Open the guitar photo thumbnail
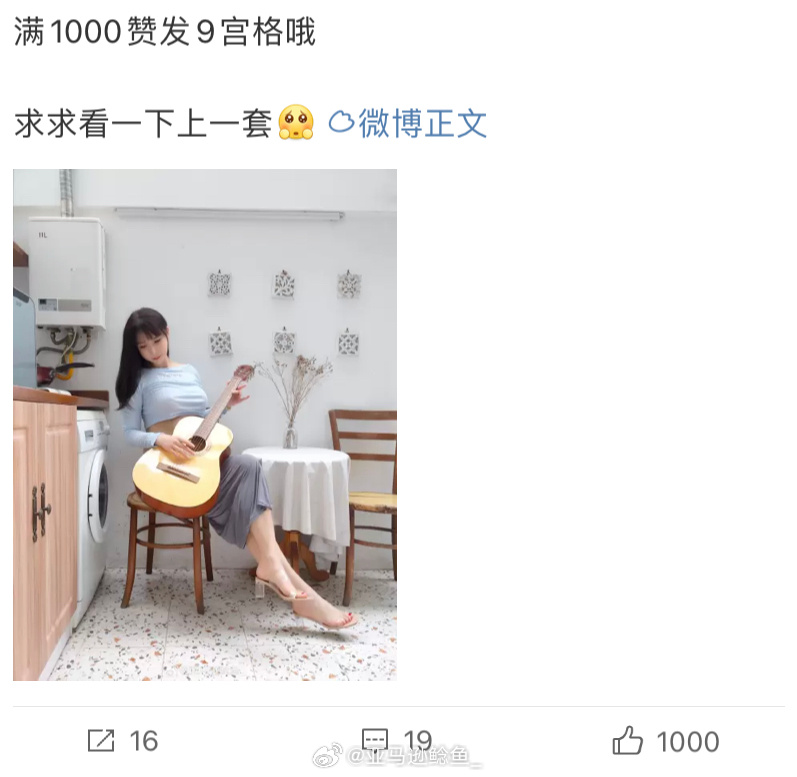797x777 pixels. click(x=205, y=425)
